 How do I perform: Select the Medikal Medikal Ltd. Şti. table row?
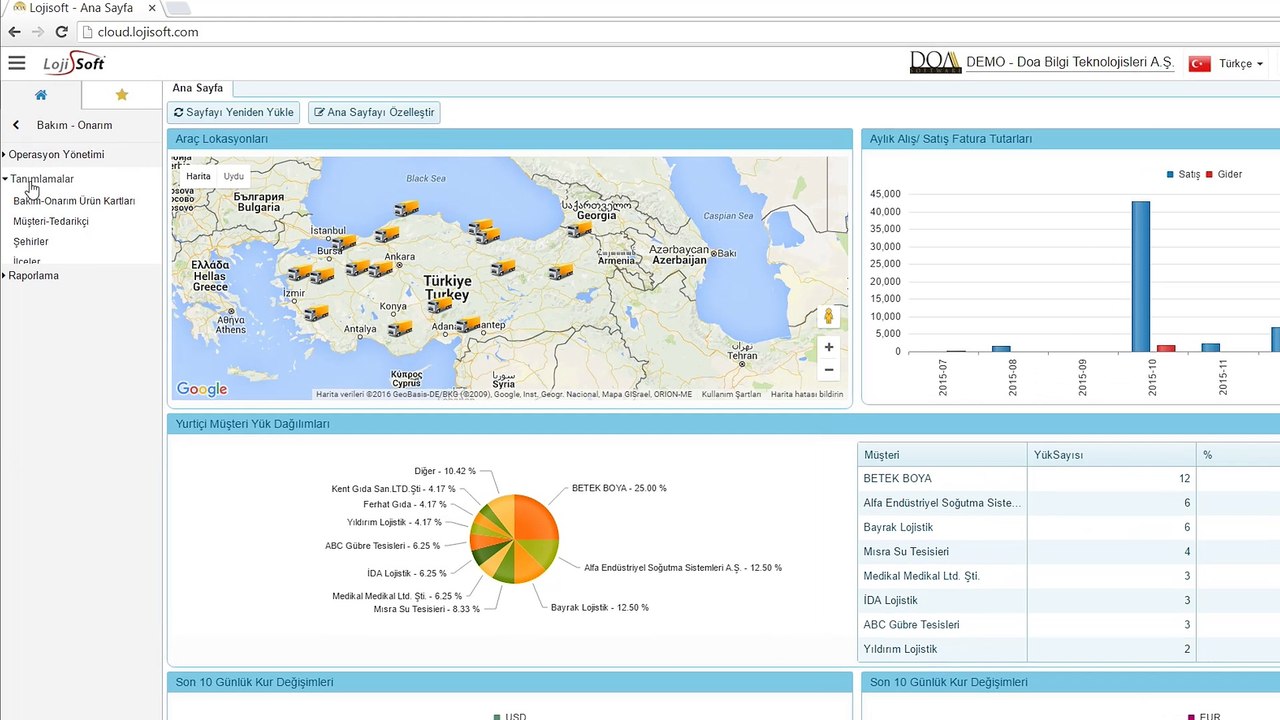[x=1069, y=576]
